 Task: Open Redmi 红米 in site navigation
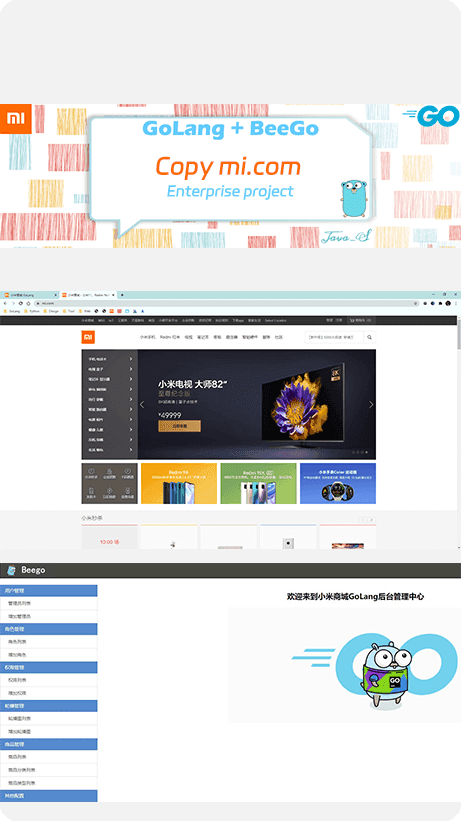(170, 338)
